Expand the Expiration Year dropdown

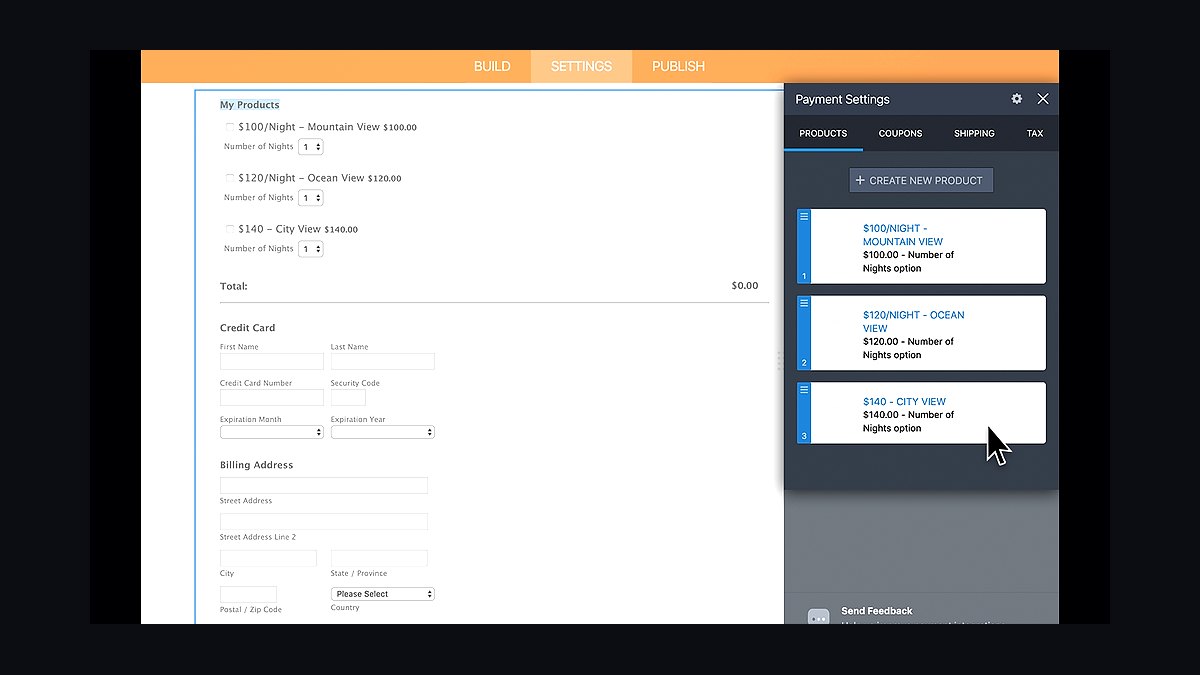(383, 433)
